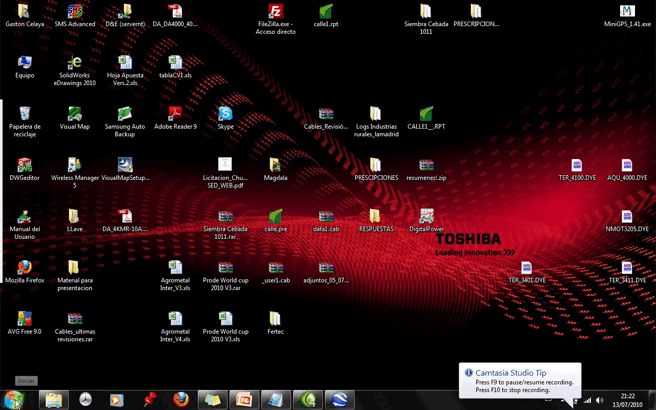Open Google Earth from the taskbar

coord(339,400)
